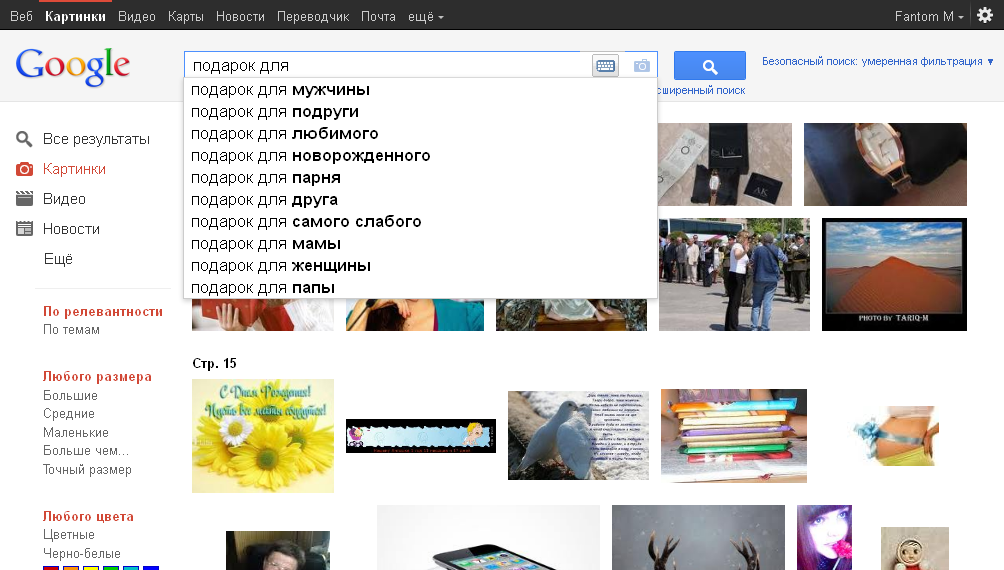This screenshot has height=570, width=1004.
Task: Open the yellow daisies birthday thumbnail
Action: tap(263, 436)
